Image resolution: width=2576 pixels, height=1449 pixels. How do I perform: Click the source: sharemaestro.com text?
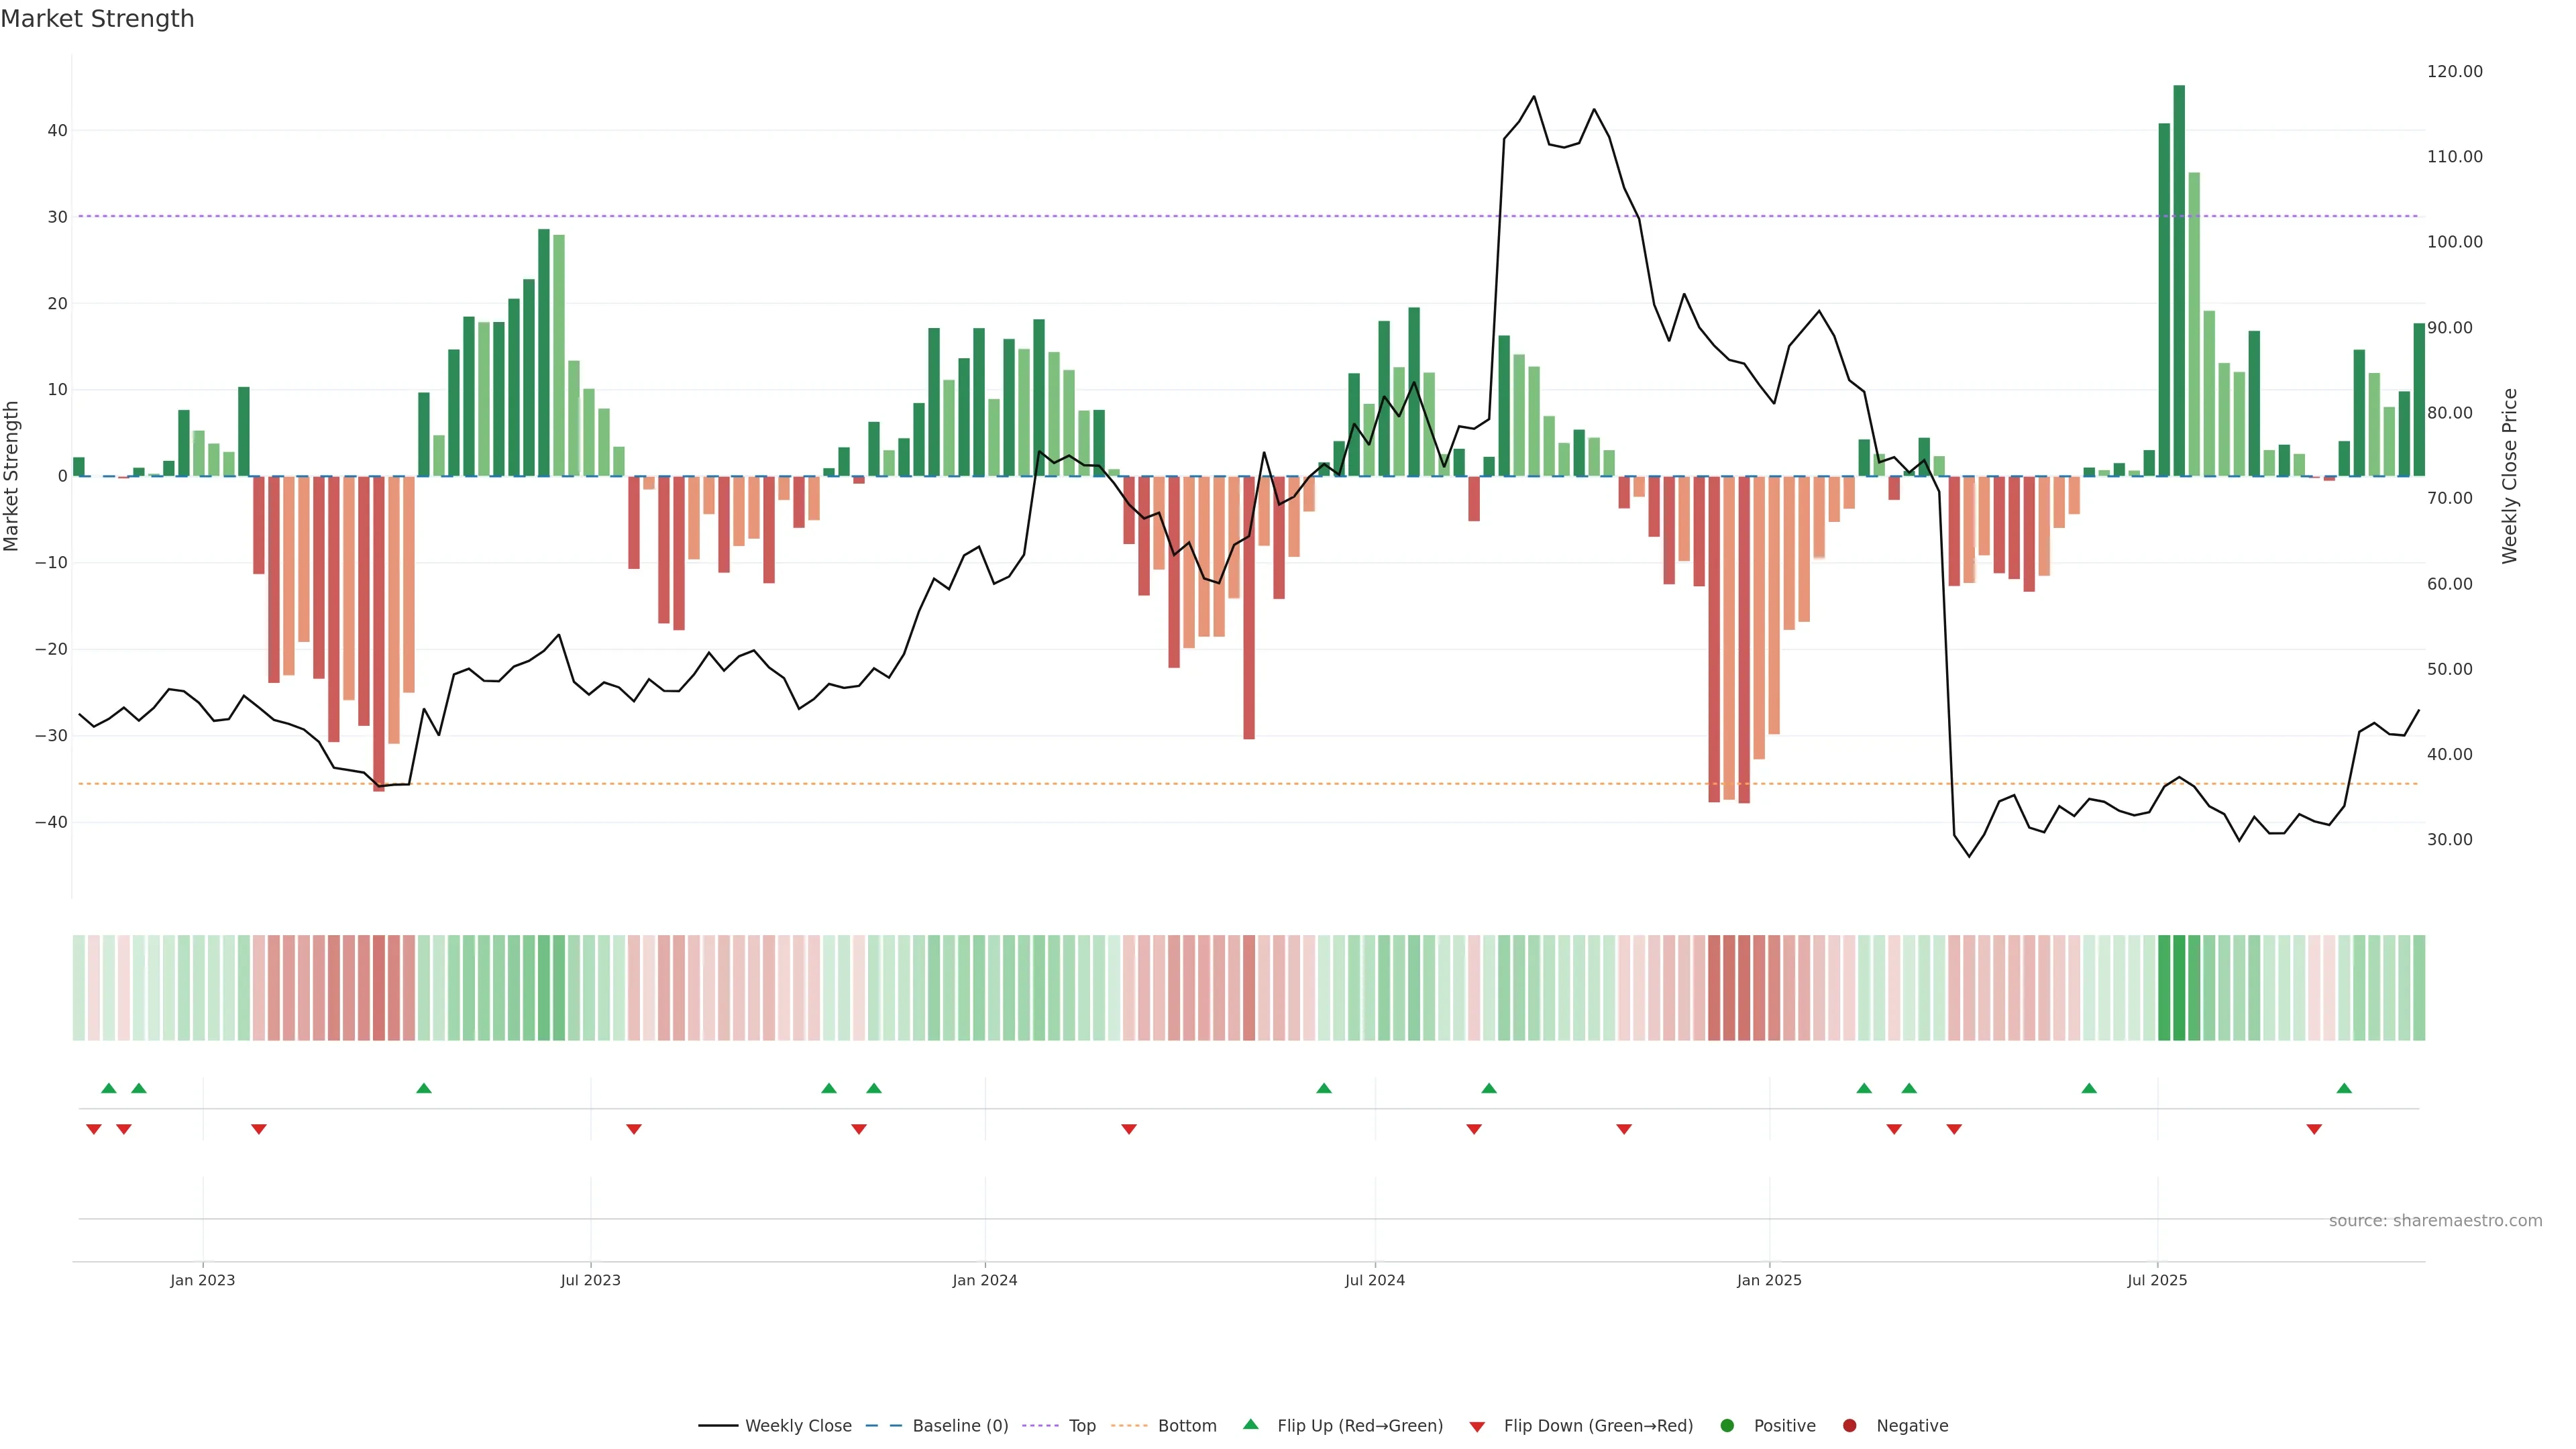pos(2435,1221)
